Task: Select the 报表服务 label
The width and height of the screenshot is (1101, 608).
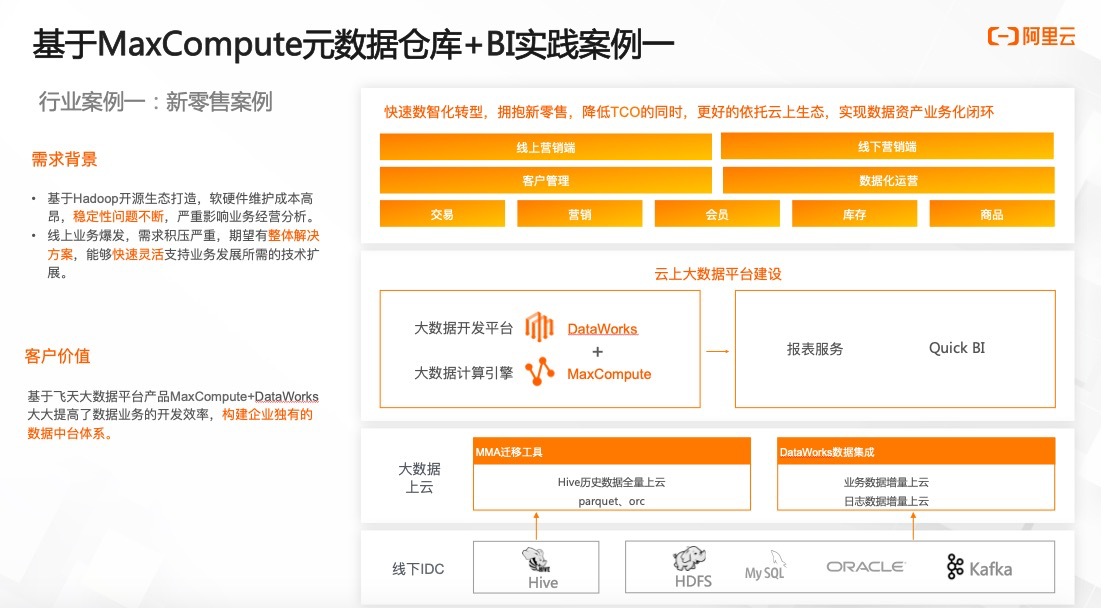Action: pos(815,349)
